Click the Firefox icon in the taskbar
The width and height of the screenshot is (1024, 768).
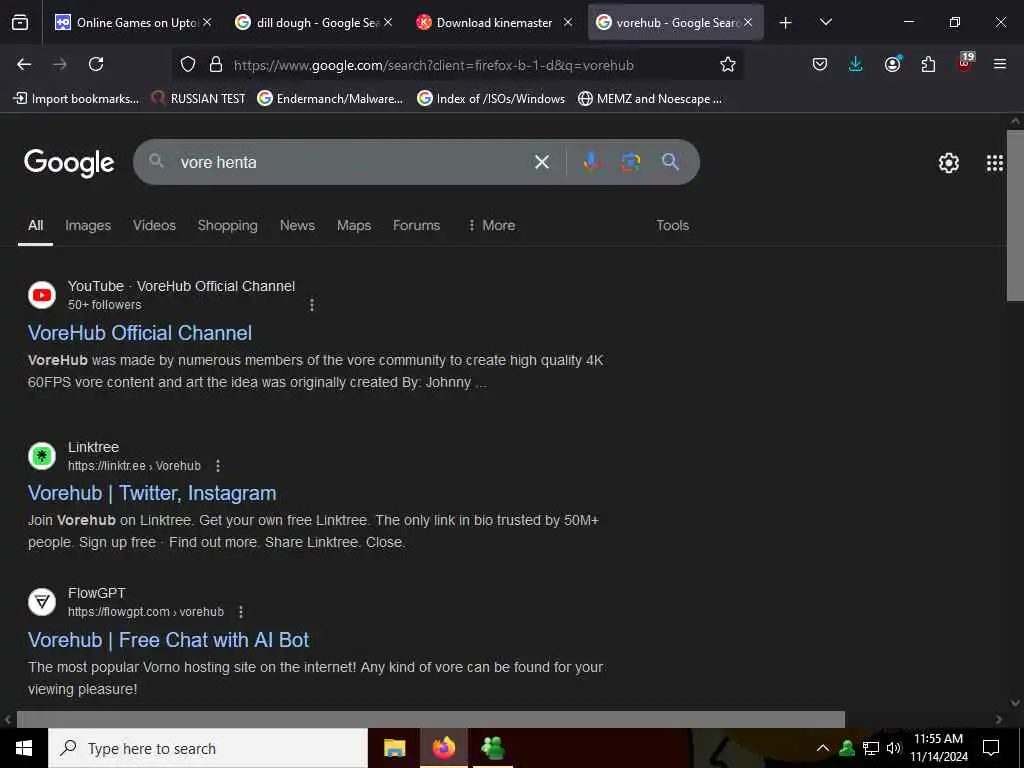pos(443,748)
